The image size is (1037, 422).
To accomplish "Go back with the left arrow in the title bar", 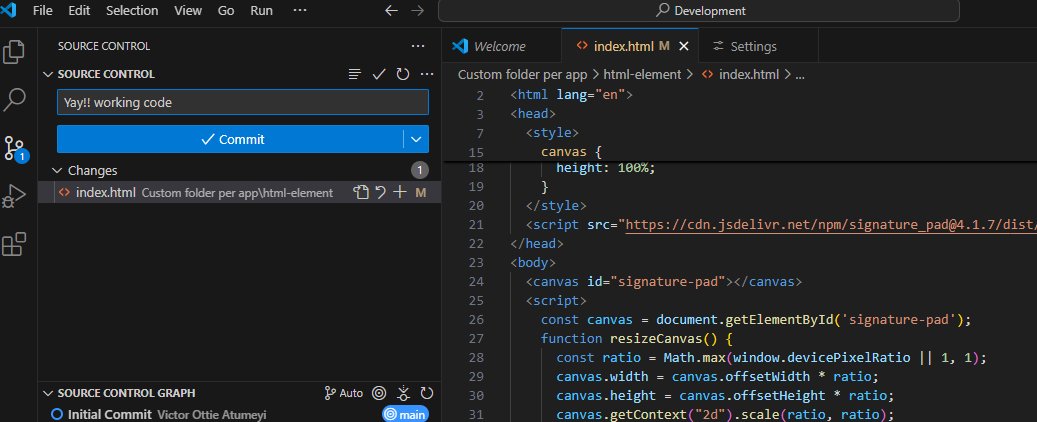I will (392, 11).
